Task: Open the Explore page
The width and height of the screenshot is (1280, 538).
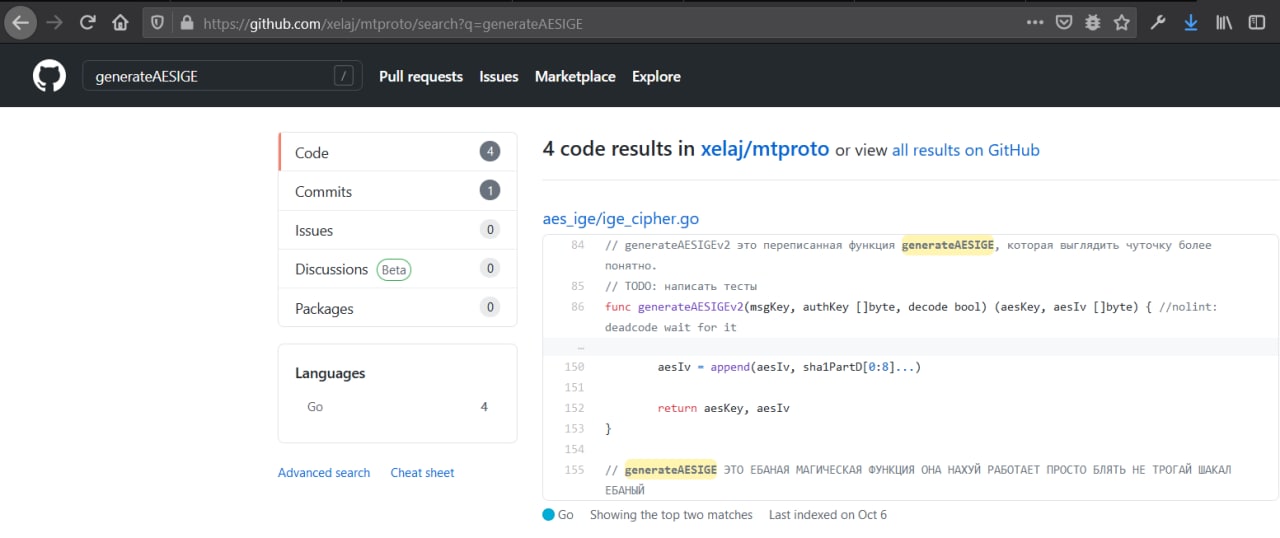Action: click(x=656, y=76)
